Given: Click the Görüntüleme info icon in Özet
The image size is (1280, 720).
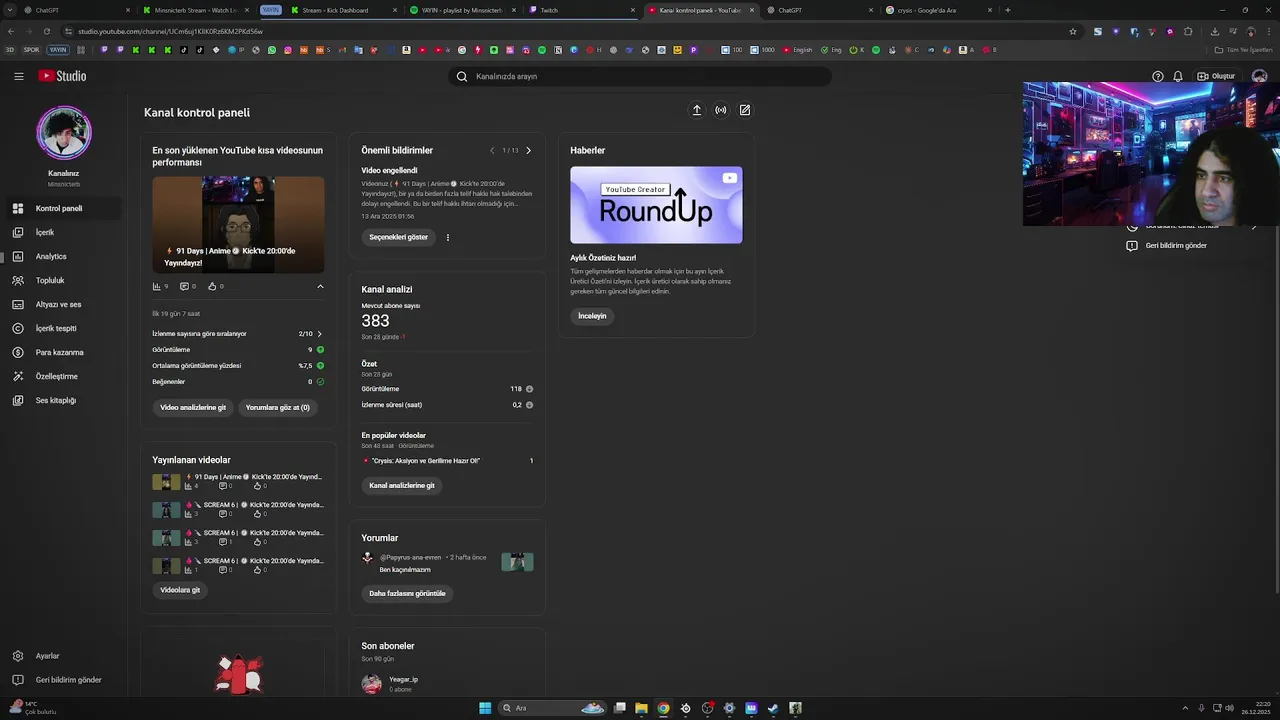Looking at the screenshot, I should 529,389.
